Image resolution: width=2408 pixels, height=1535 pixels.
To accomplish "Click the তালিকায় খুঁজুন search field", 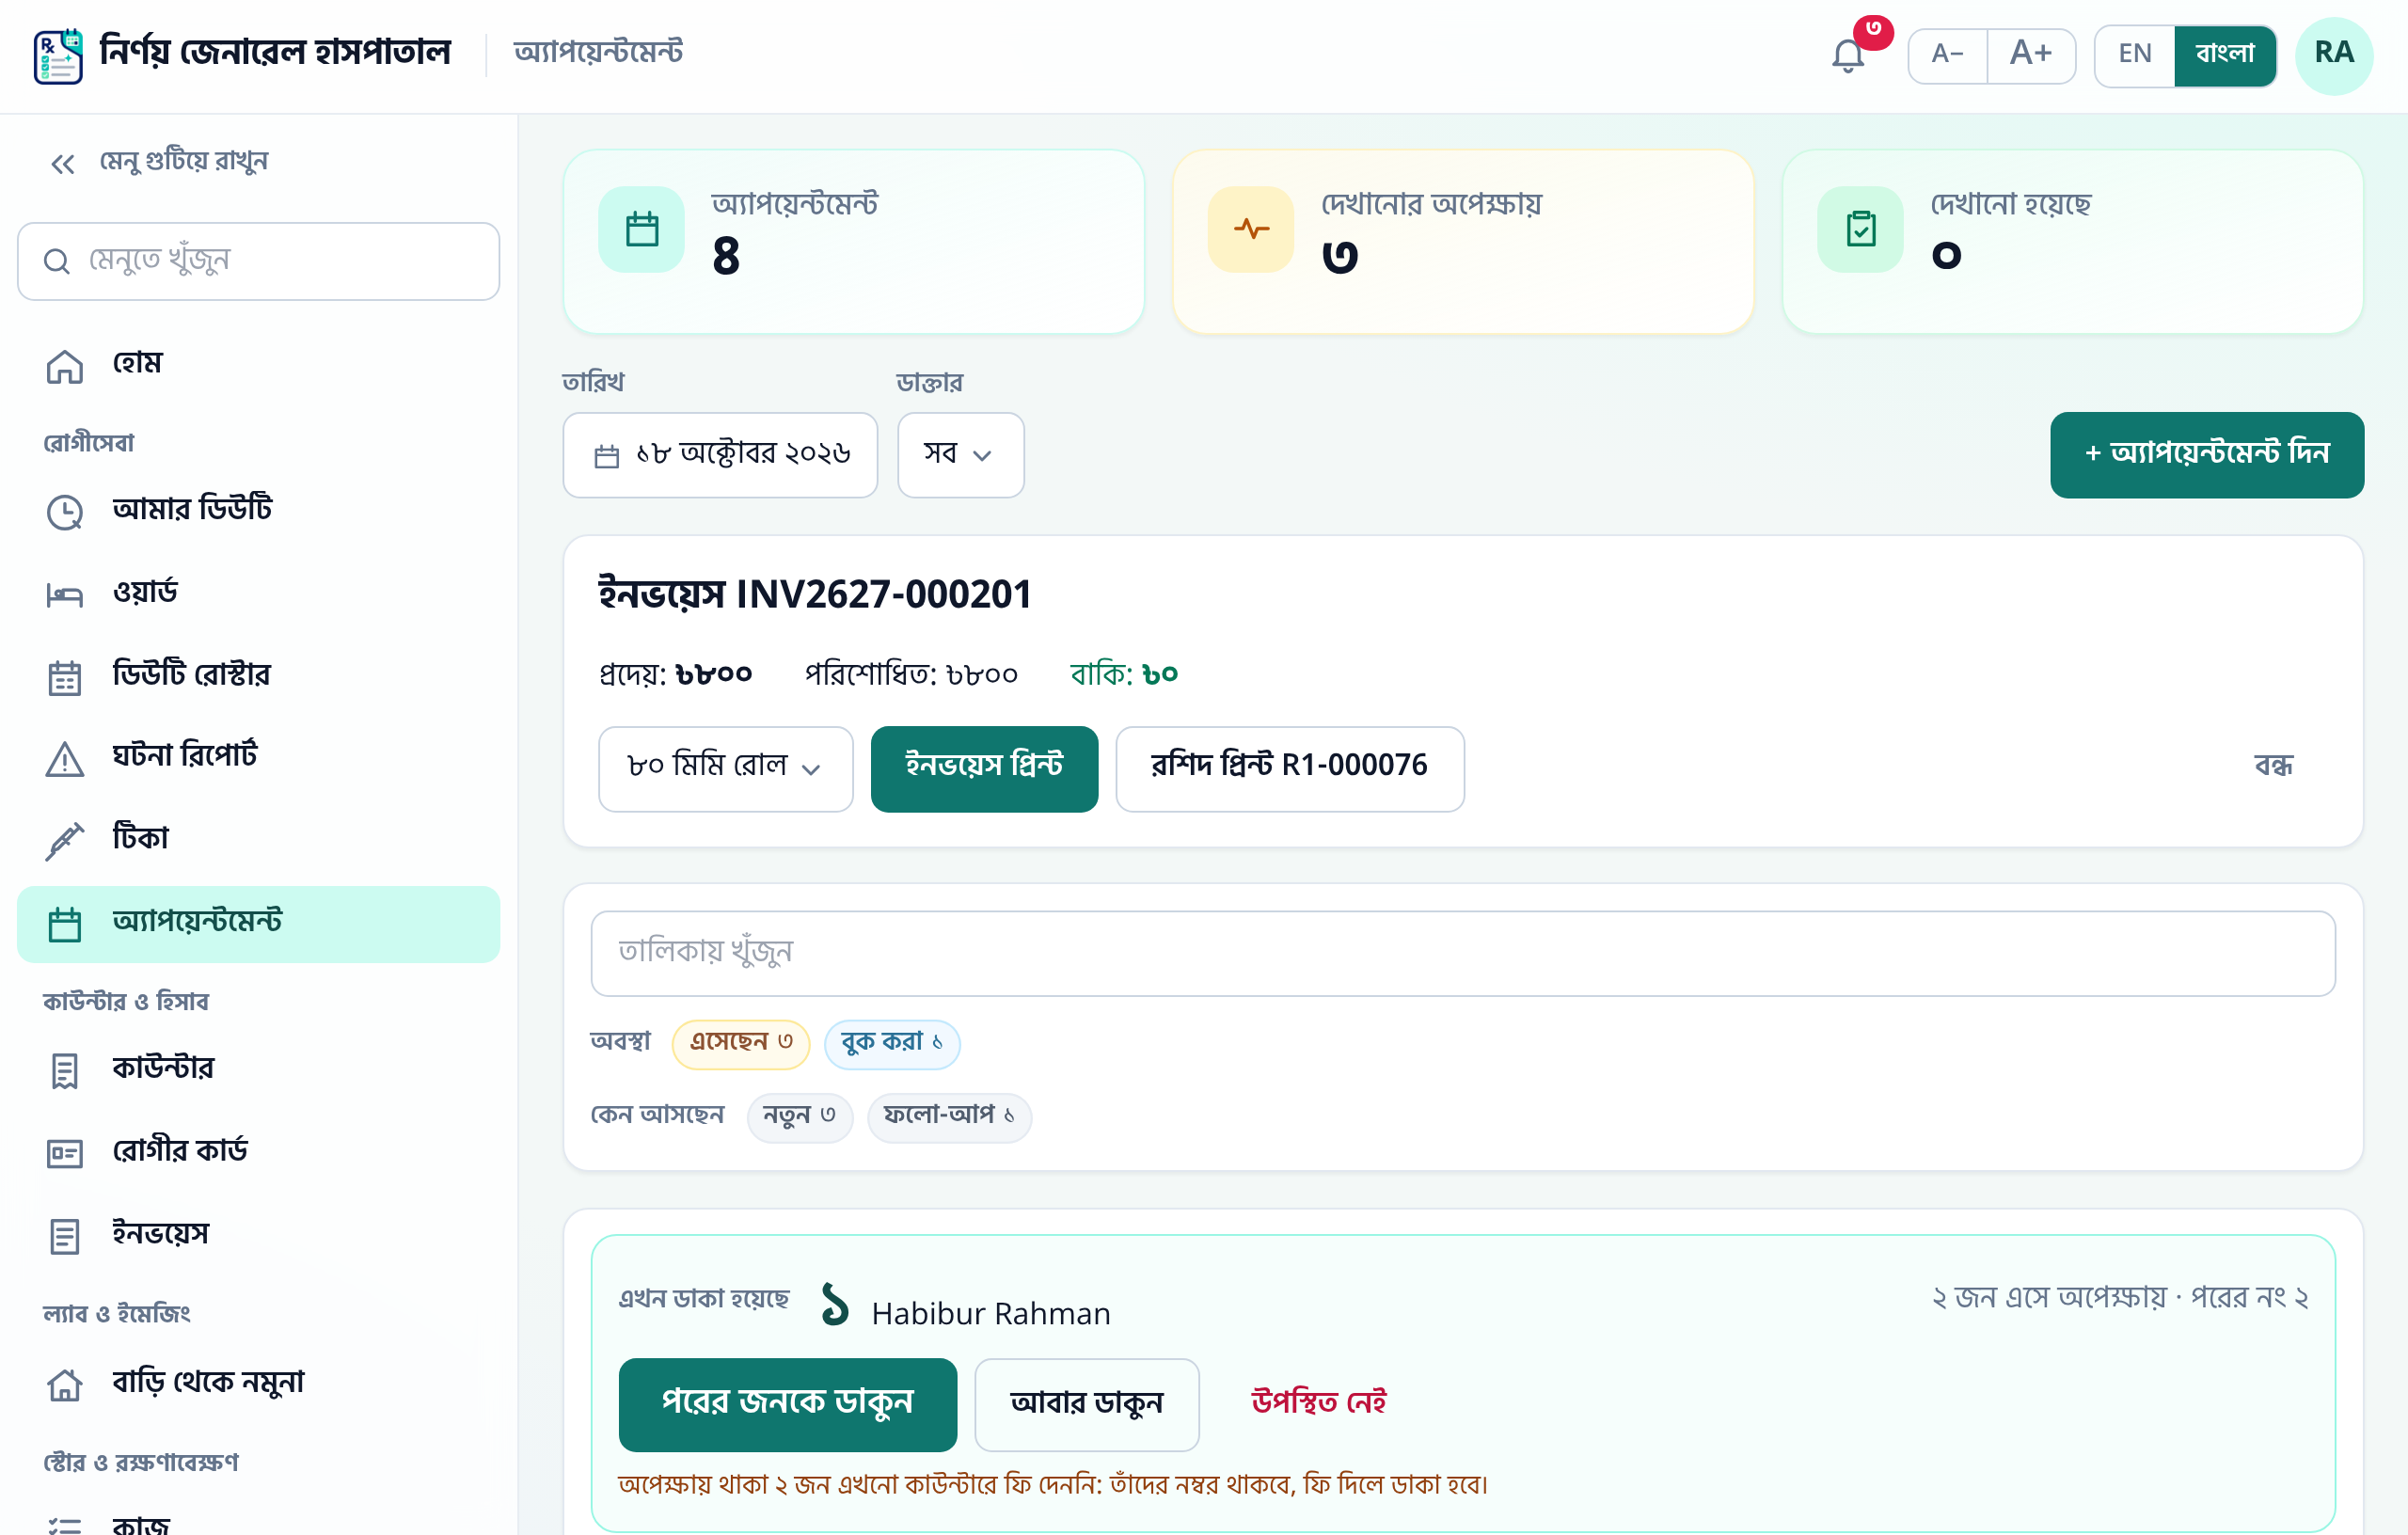I will [1463, 953].
